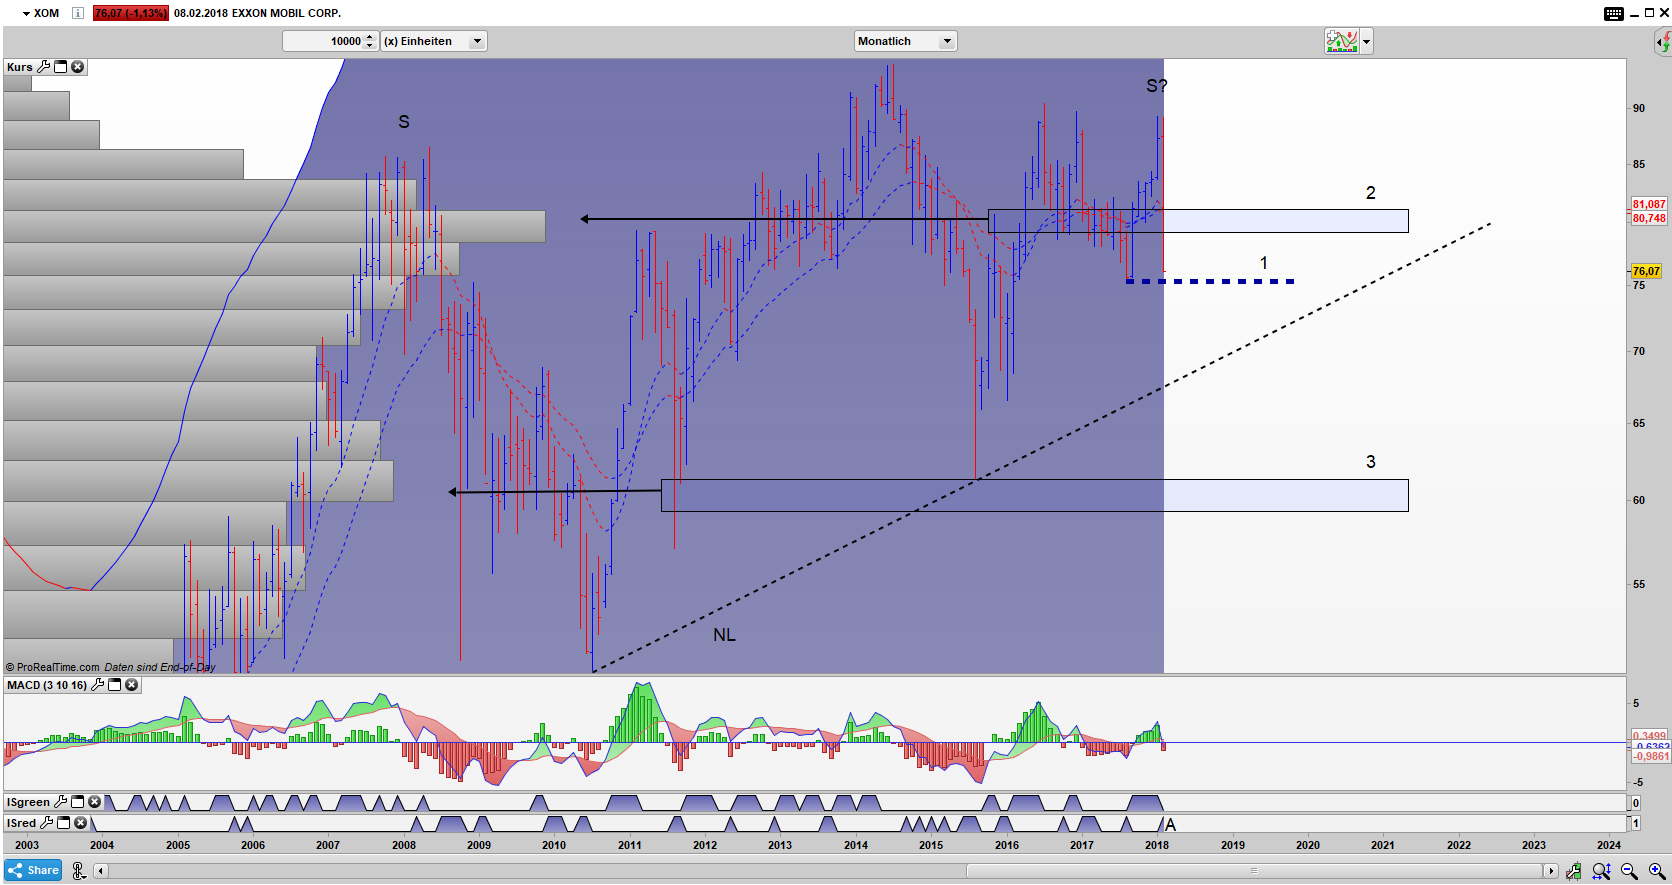Toggle maximize on the Kurs panel

60,67
